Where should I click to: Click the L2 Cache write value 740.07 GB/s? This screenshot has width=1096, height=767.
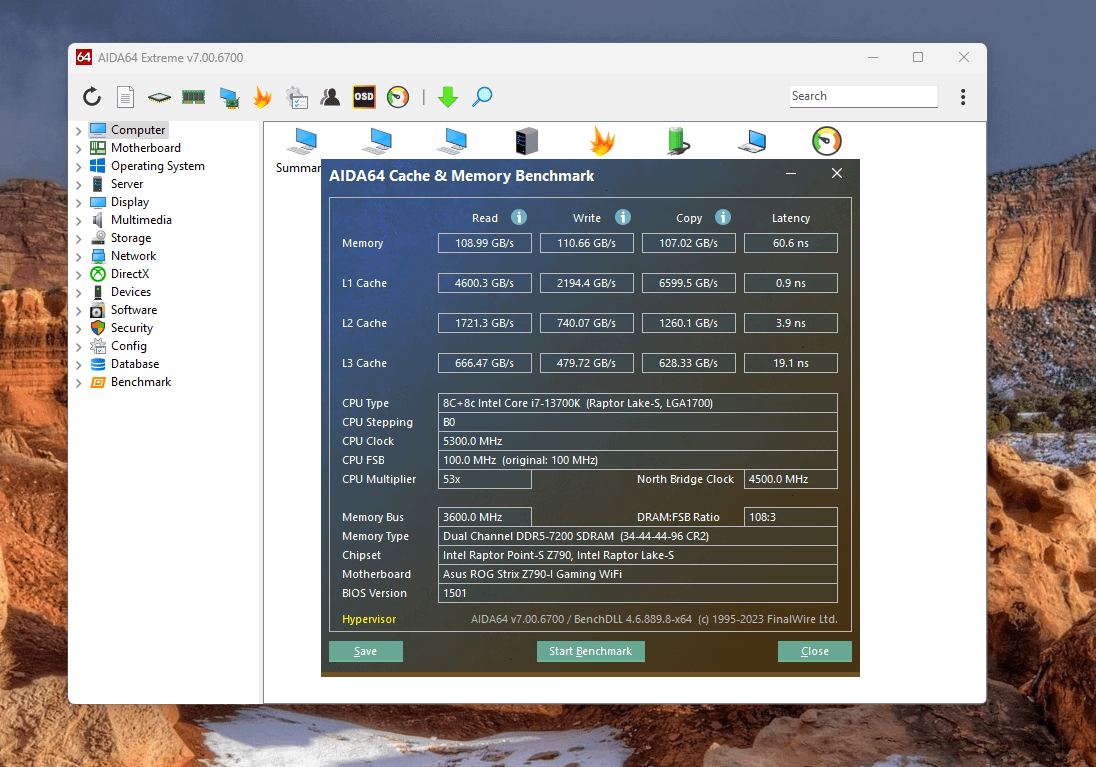tap(586, 323)
